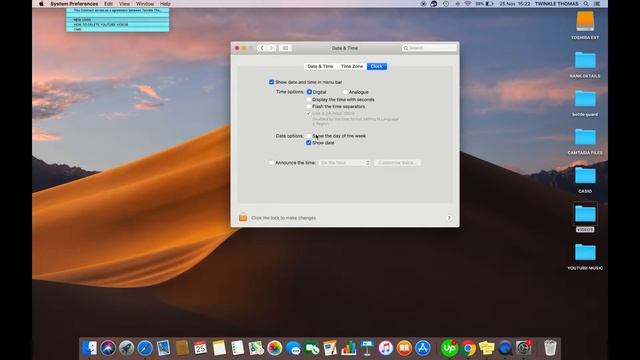Open Reminders checklist icon in Dock
The height and width of the screenshot is (360, 640).
point(238,348)
